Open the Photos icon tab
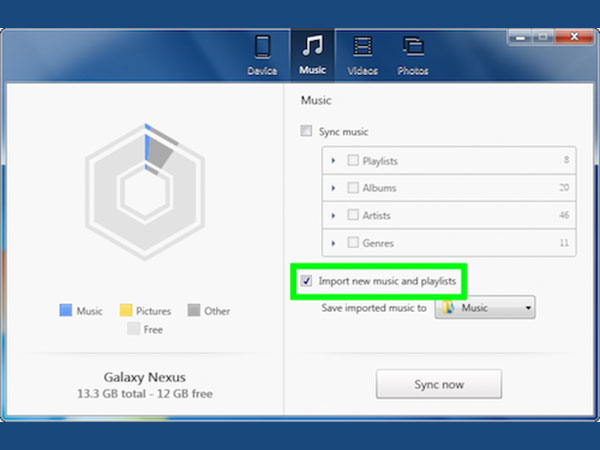The width and height of the screenshot is (600, 450). pyautogui.click(x=412, y=48)
